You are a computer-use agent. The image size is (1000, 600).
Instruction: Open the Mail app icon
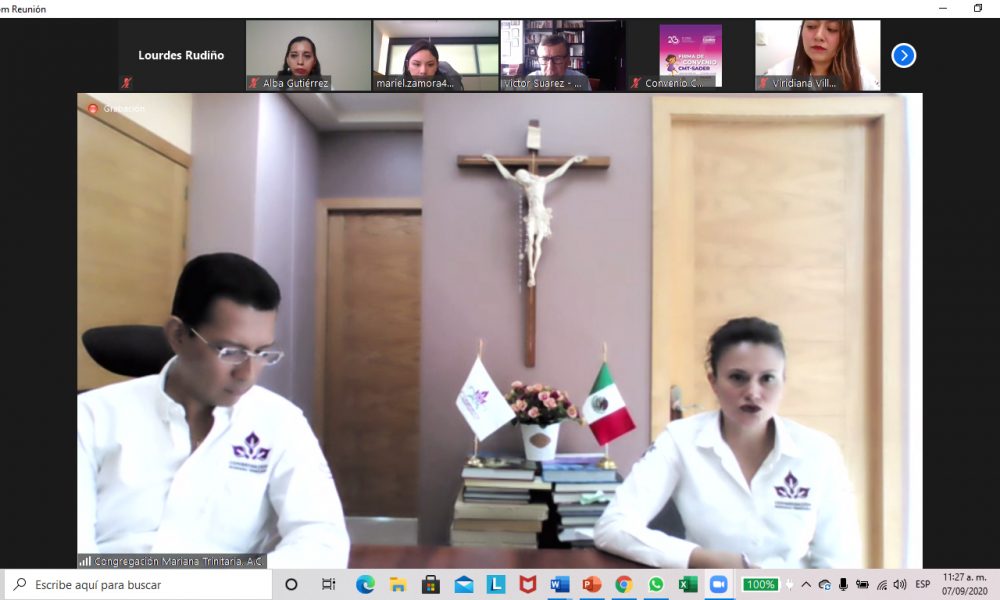[463, 584]
